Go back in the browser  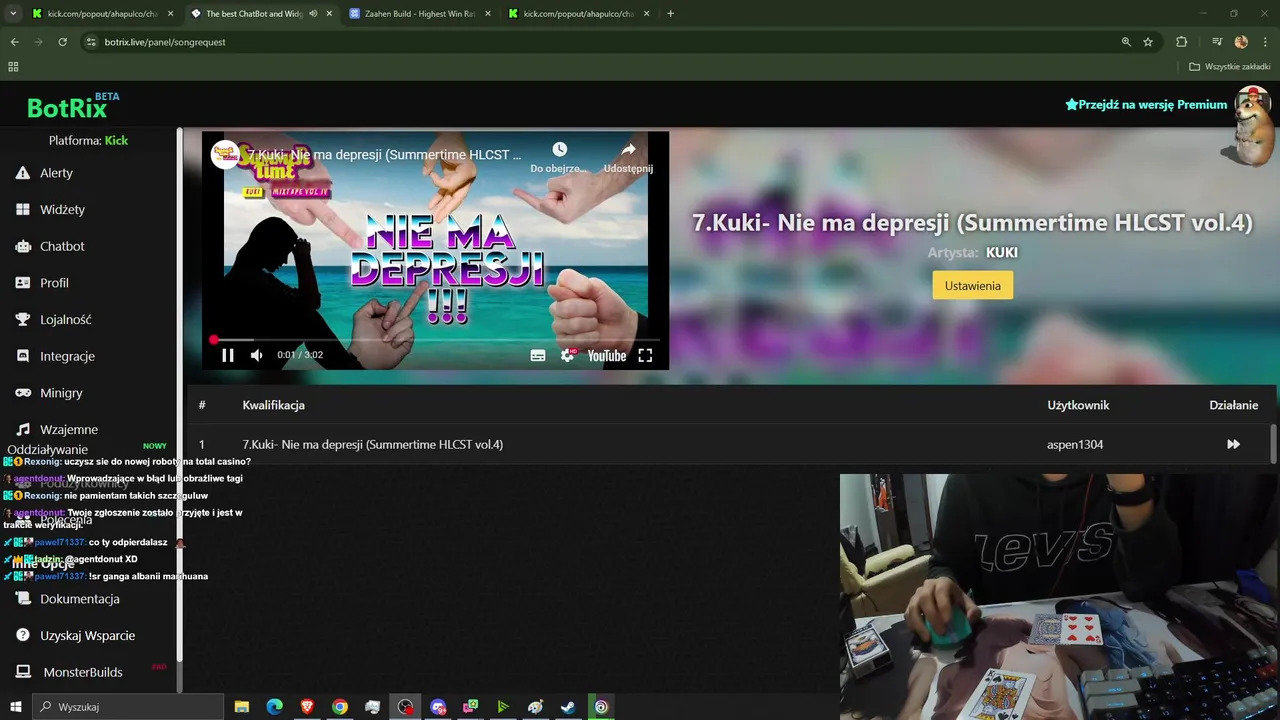[x=14, y=42]
